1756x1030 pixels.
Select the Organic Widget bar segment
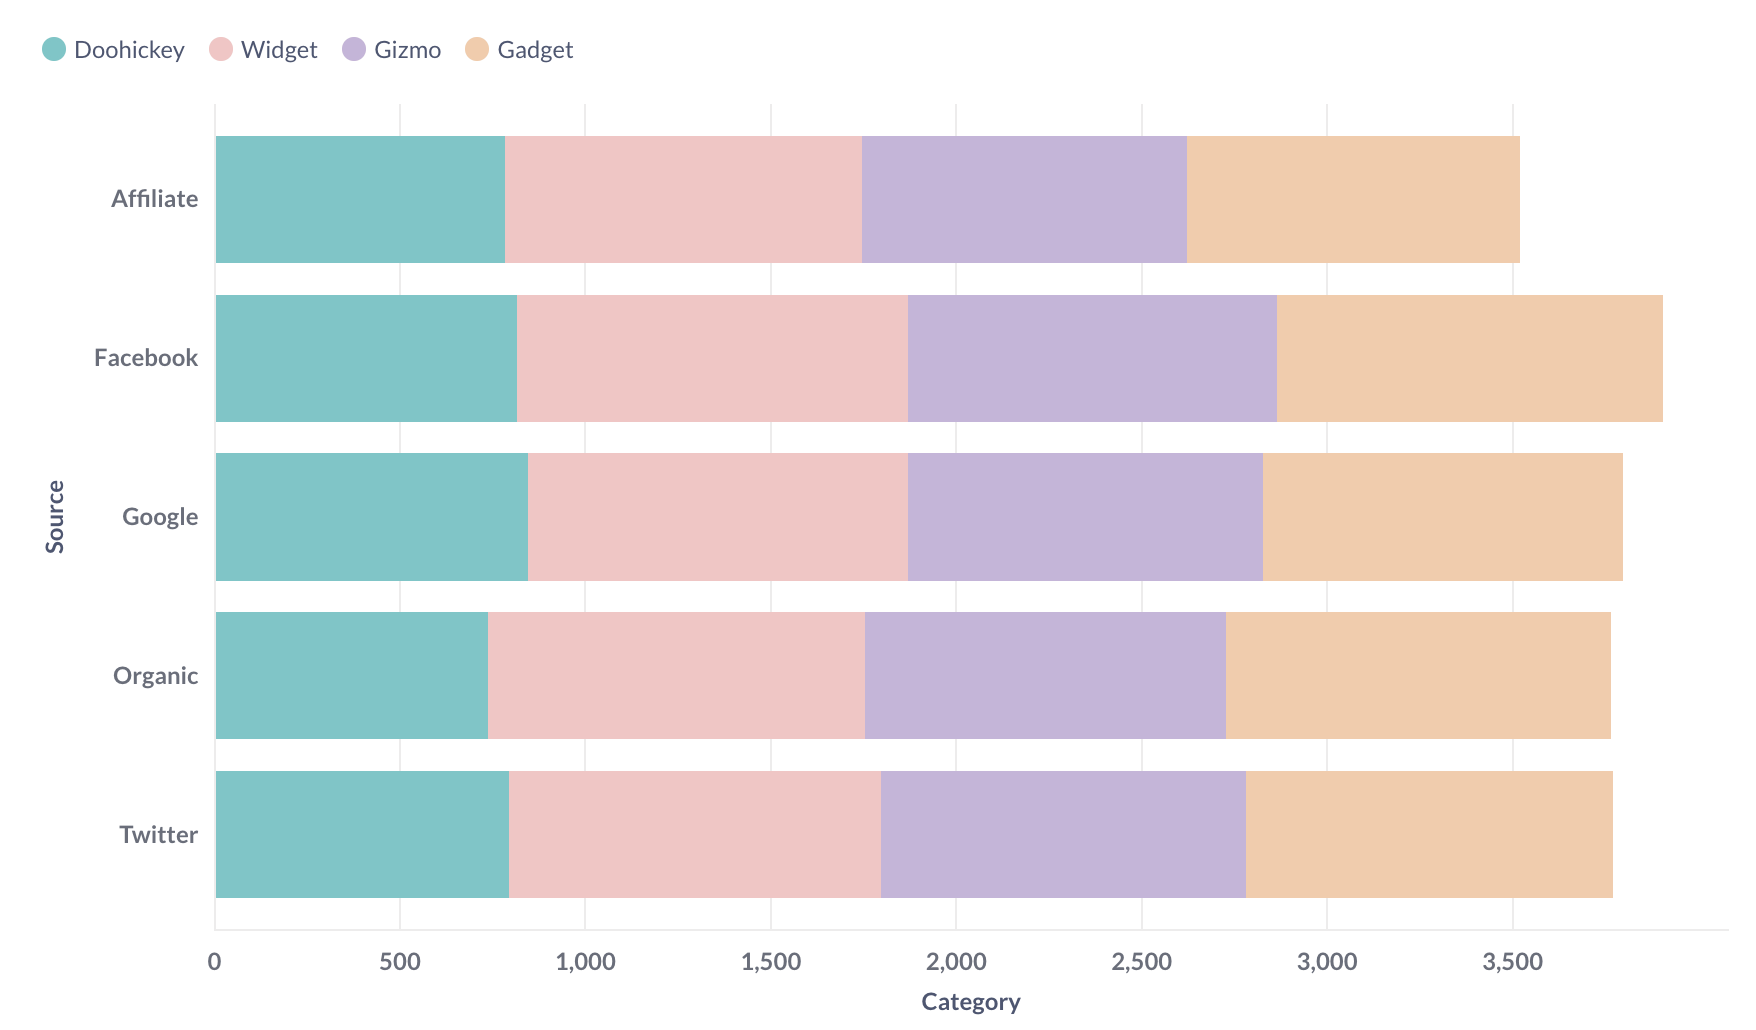coord(676,676)
